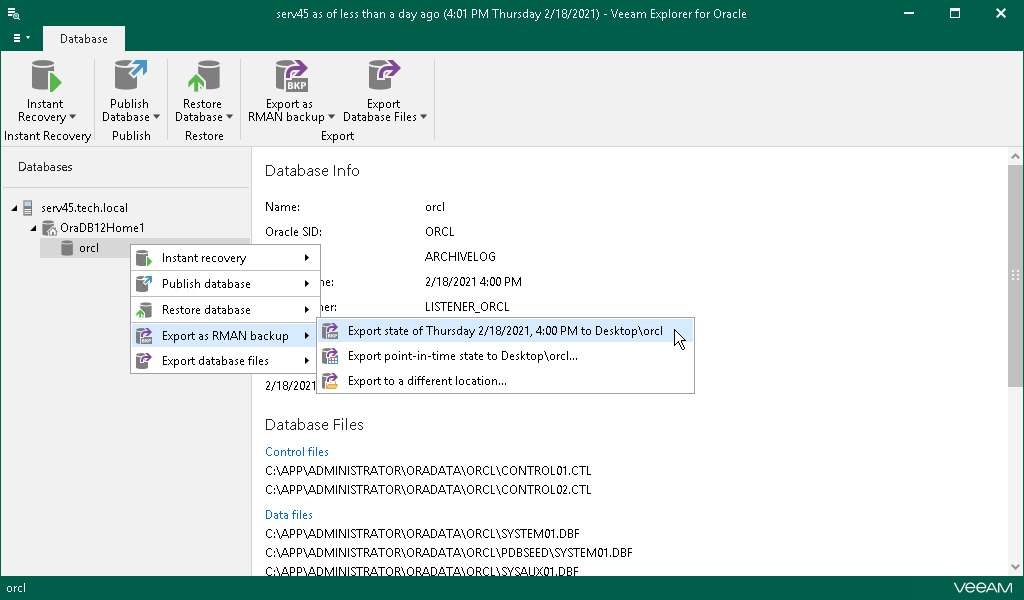Choose Publish database from context menu
Image resolution: width=1024 pixels, height=600 pixels.
pos(225,283)
